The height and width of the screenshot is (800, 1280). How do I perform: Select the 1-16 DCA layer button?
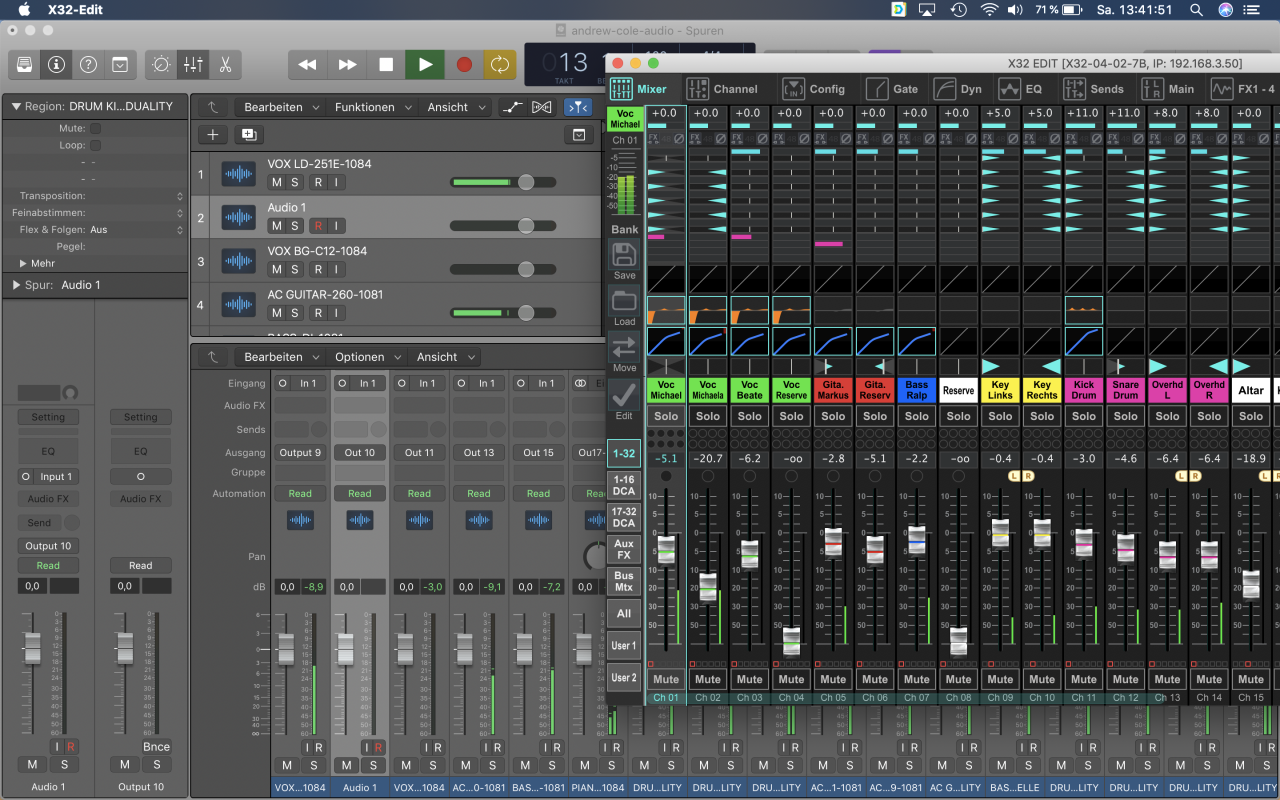point(624,485)
